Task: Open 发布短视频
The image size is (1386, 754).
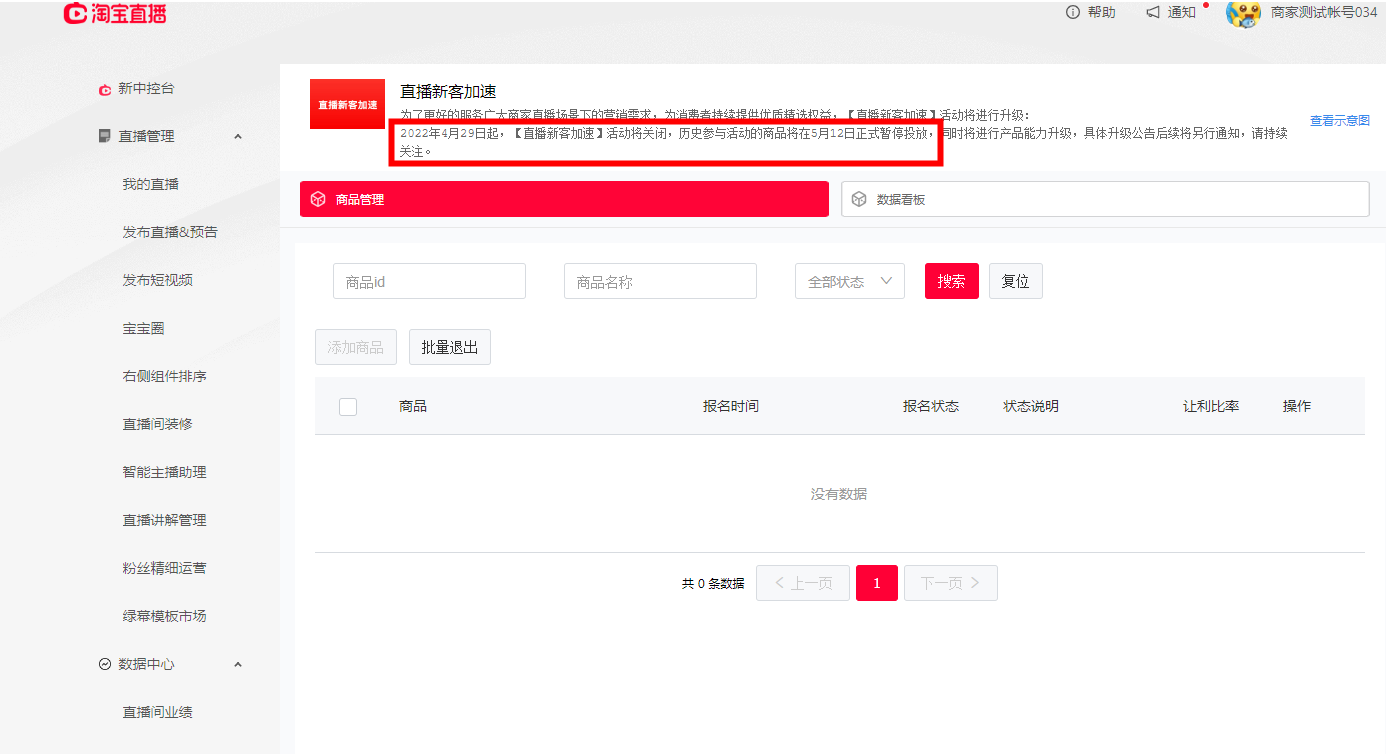Action: (x=157, y=280)
